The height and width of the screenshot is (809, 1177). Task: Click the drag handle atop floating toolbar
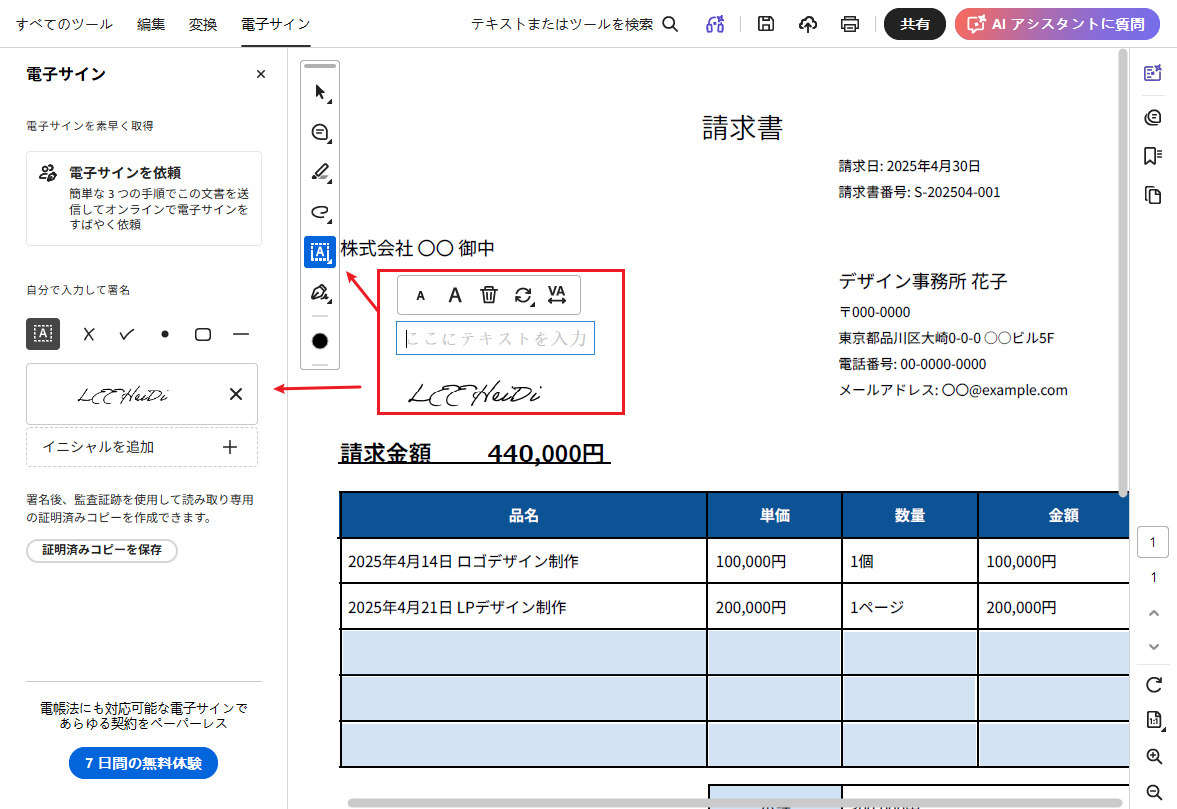coord(321,66)
